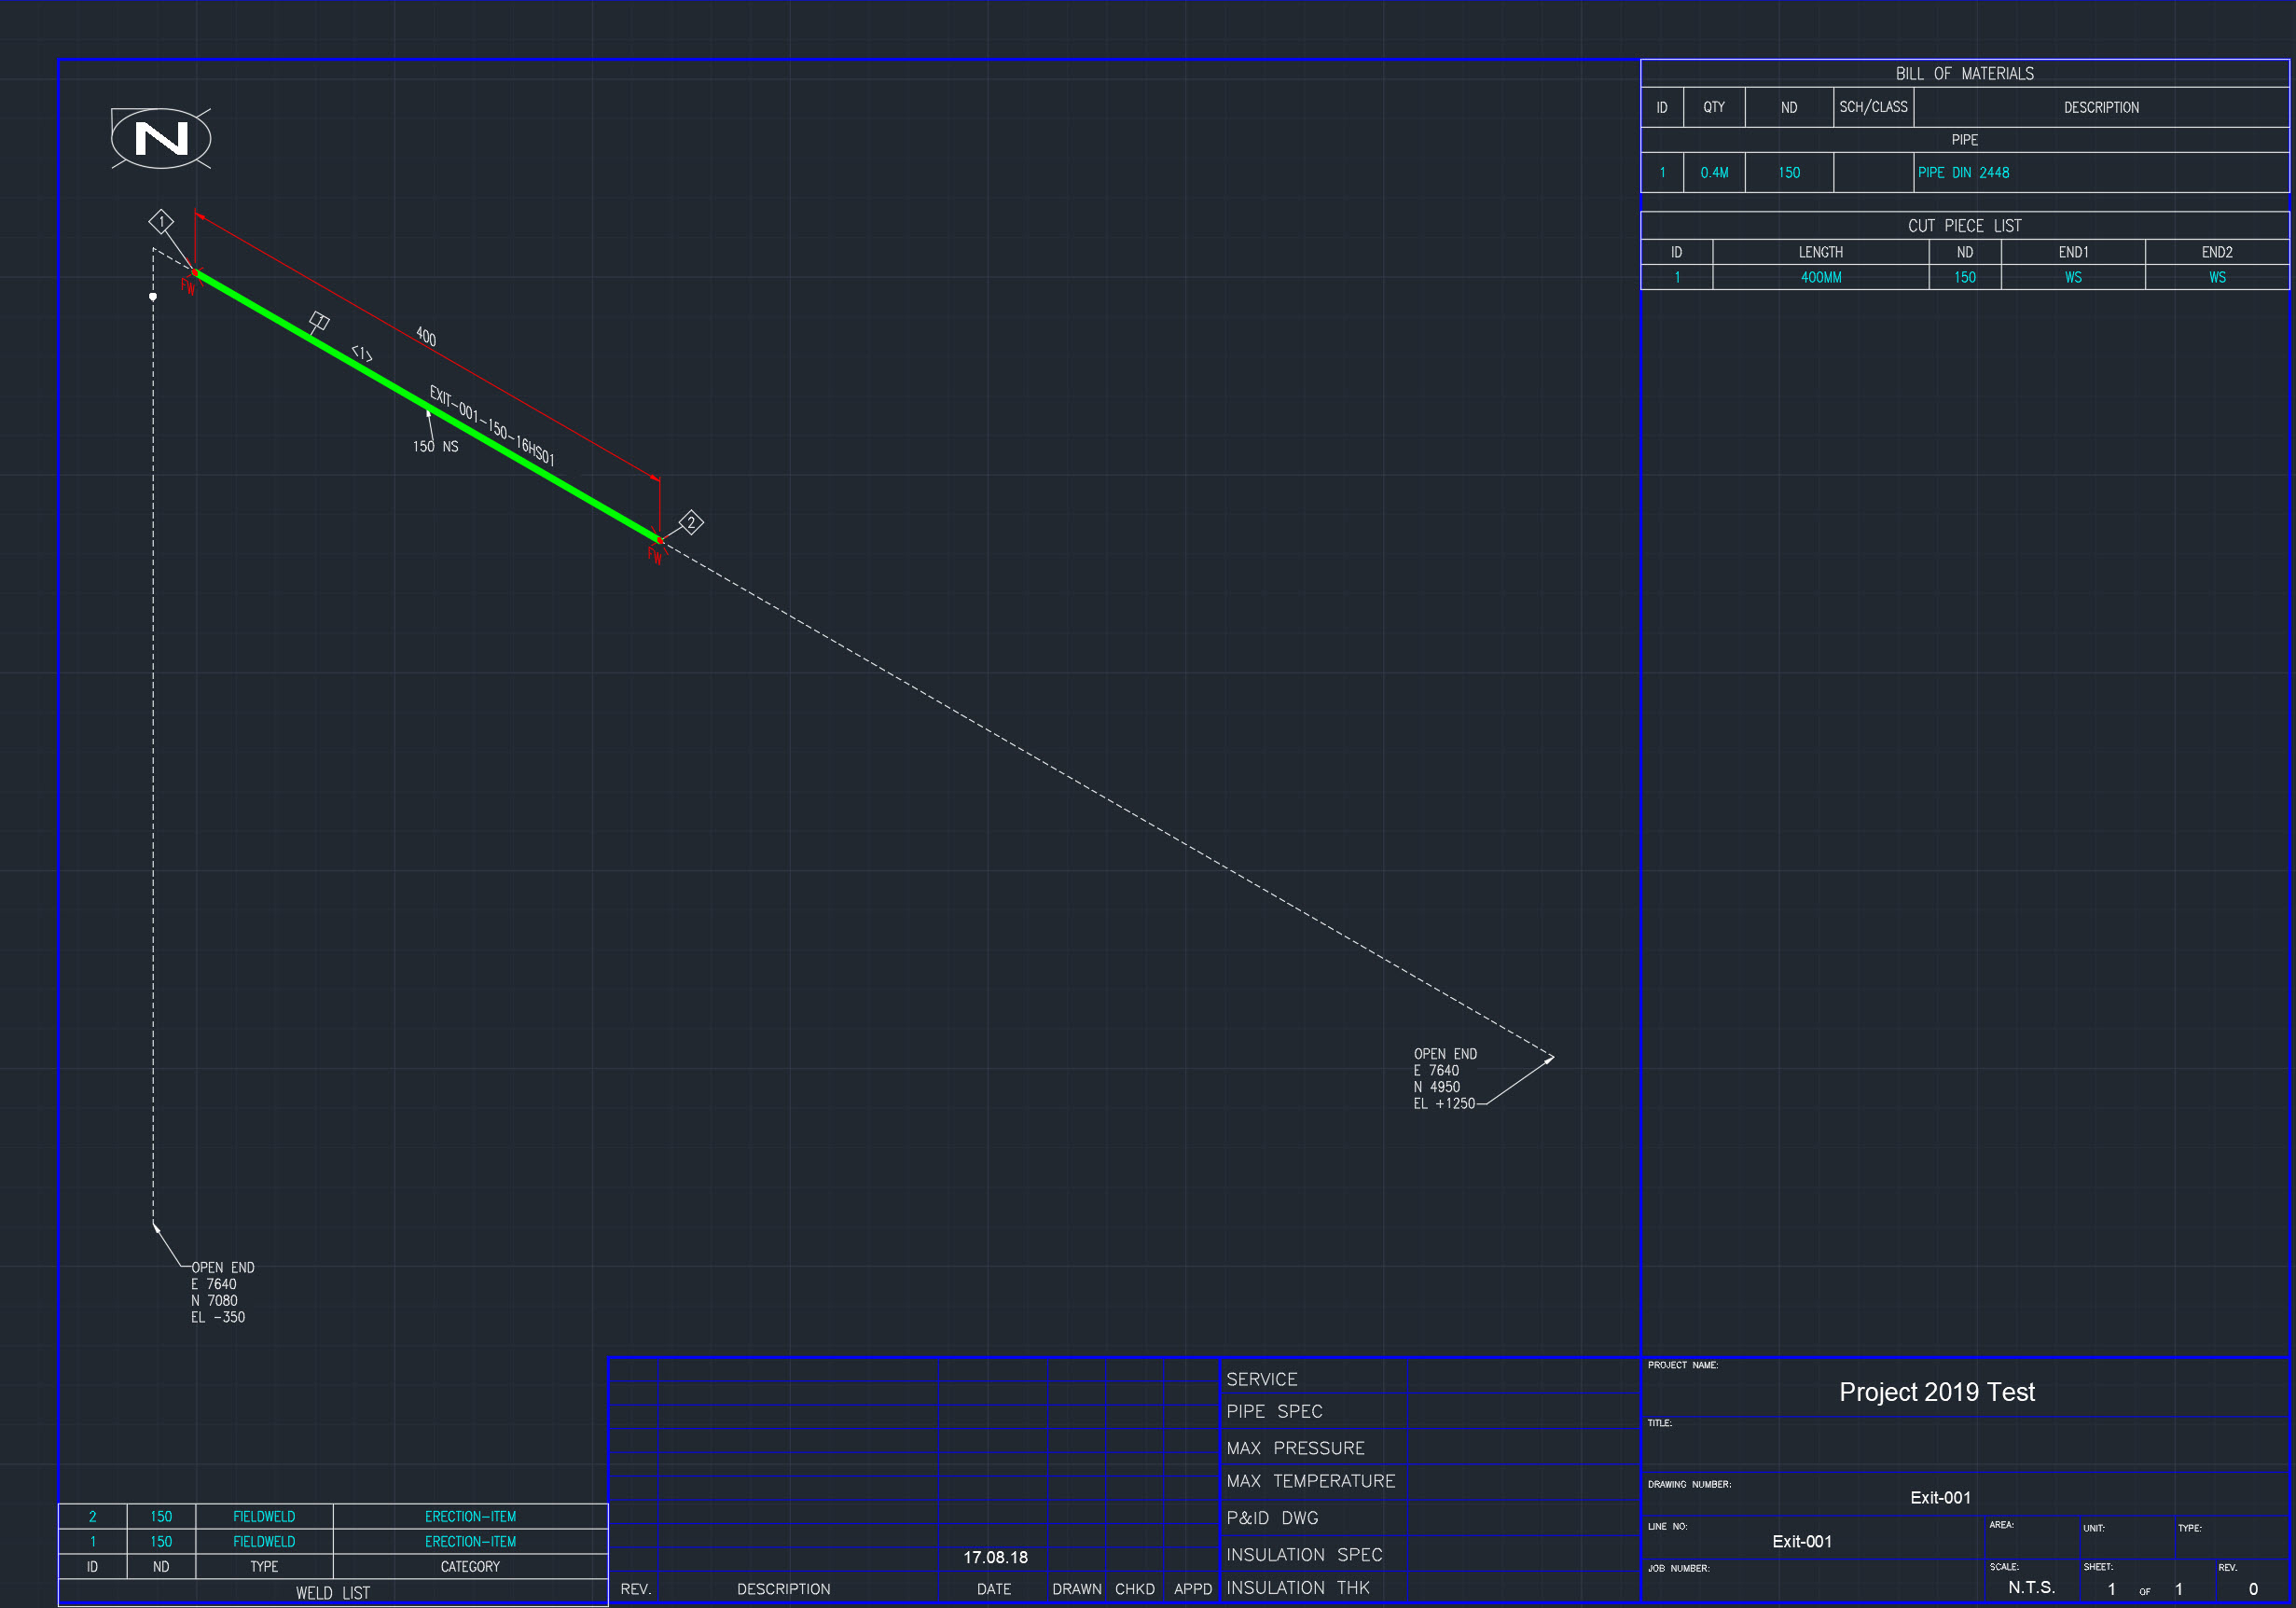
Task: Select the OPEN END annotation with N 7080
Action: 222,1292
